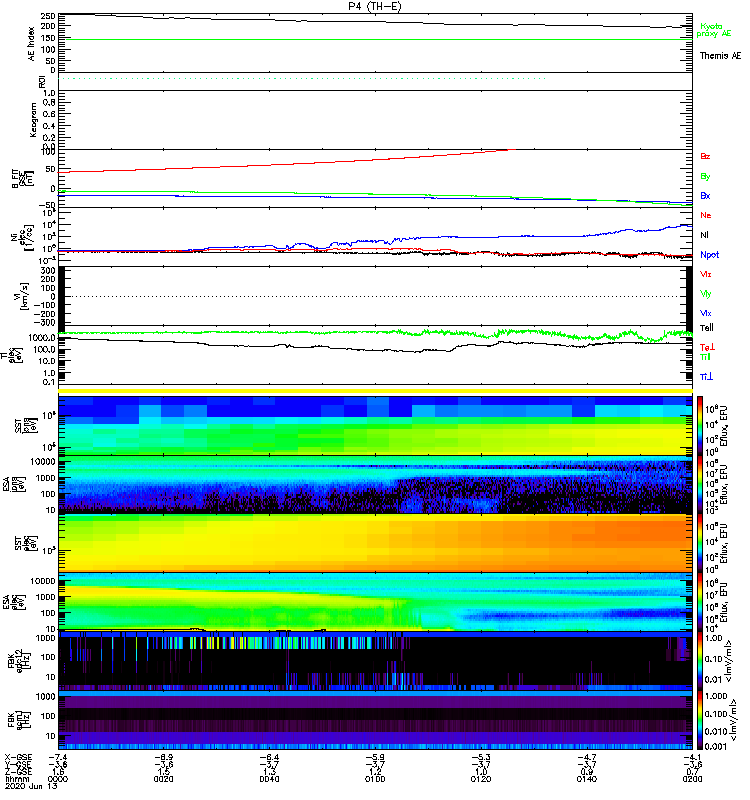Select the Kyoto proxy AE legend label
Screen dimensions: 750x800
[x=714, y=30]
